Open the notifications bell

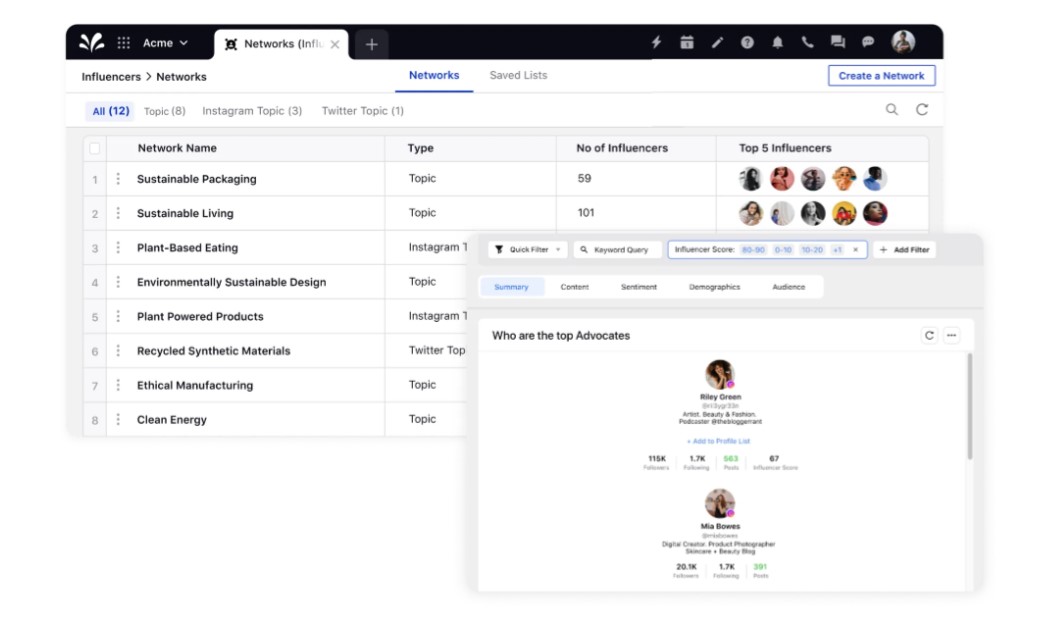pyautogui.click(x=777, y=43)
